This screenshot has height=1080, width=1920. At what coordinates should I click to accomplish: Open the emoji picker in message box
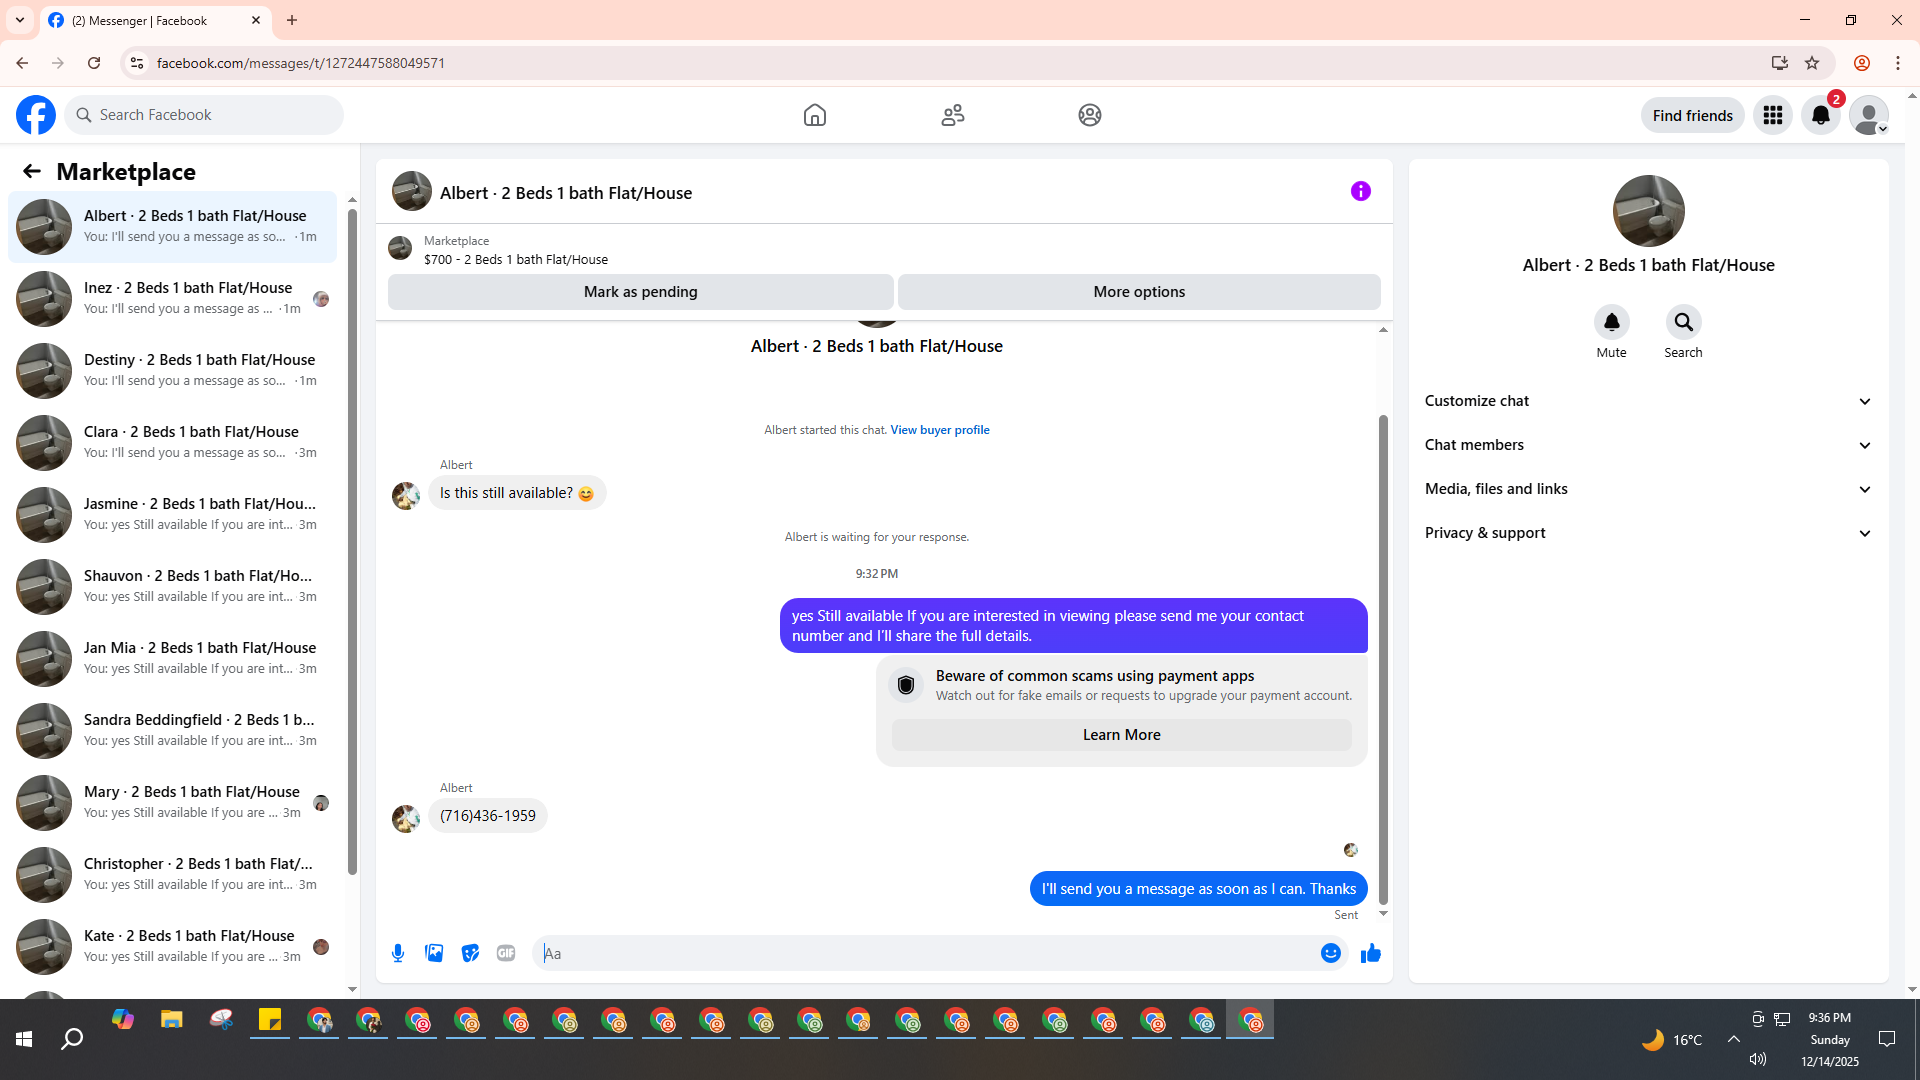tap(1330, 953)
